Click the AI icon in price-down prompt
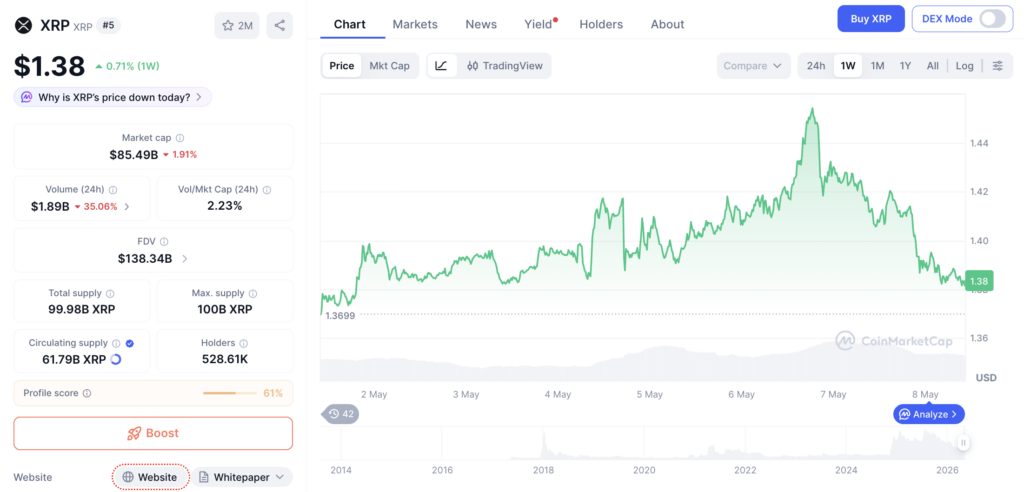Screen dimensions: 1024x492 [27, 97]
